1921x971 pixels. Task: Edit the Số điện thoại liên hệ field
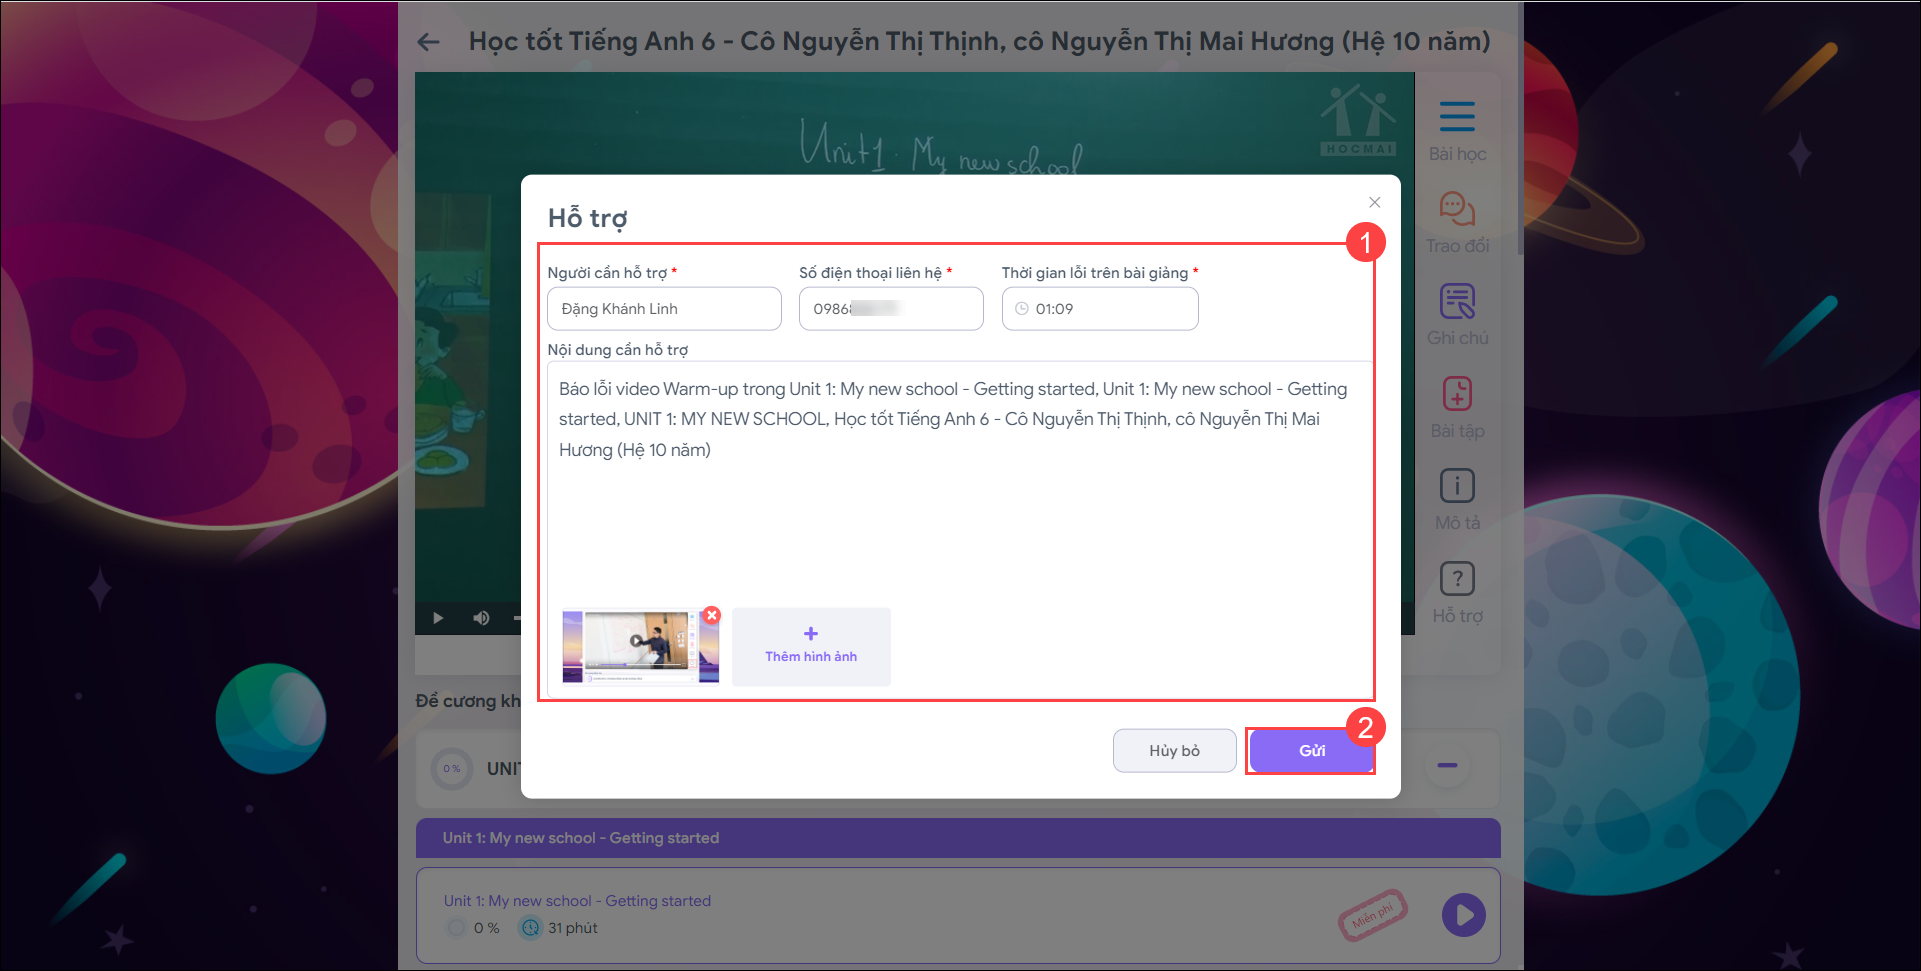(891, 309)
